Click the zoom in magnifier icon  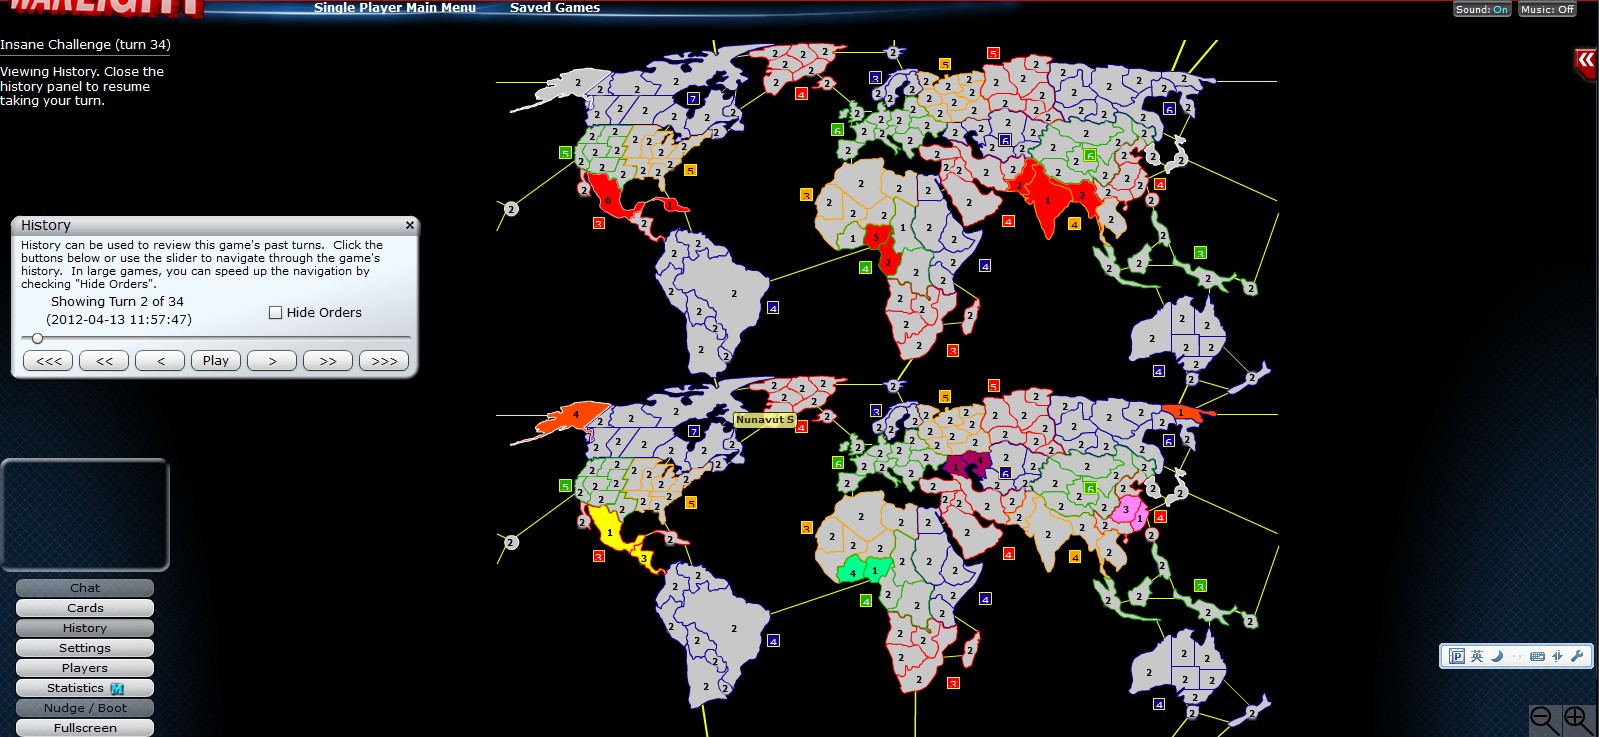click(1579, 721)
